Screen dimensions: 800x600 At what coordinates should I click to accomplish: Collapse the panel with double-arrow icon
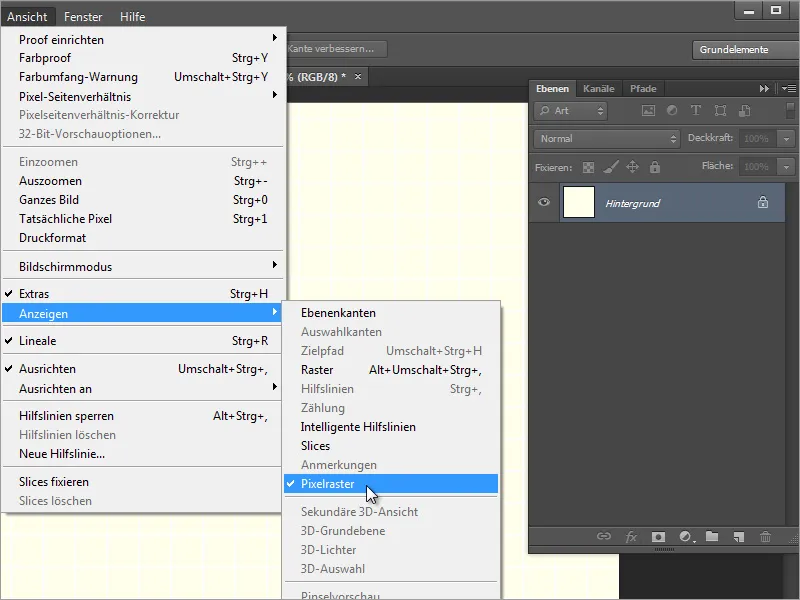(x=764, y=89)
